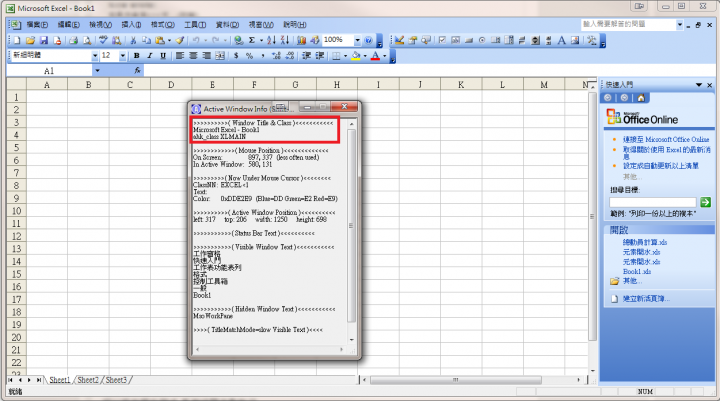Click the Paste clipboard icon

pyautogui.click(x=160, y=40)
